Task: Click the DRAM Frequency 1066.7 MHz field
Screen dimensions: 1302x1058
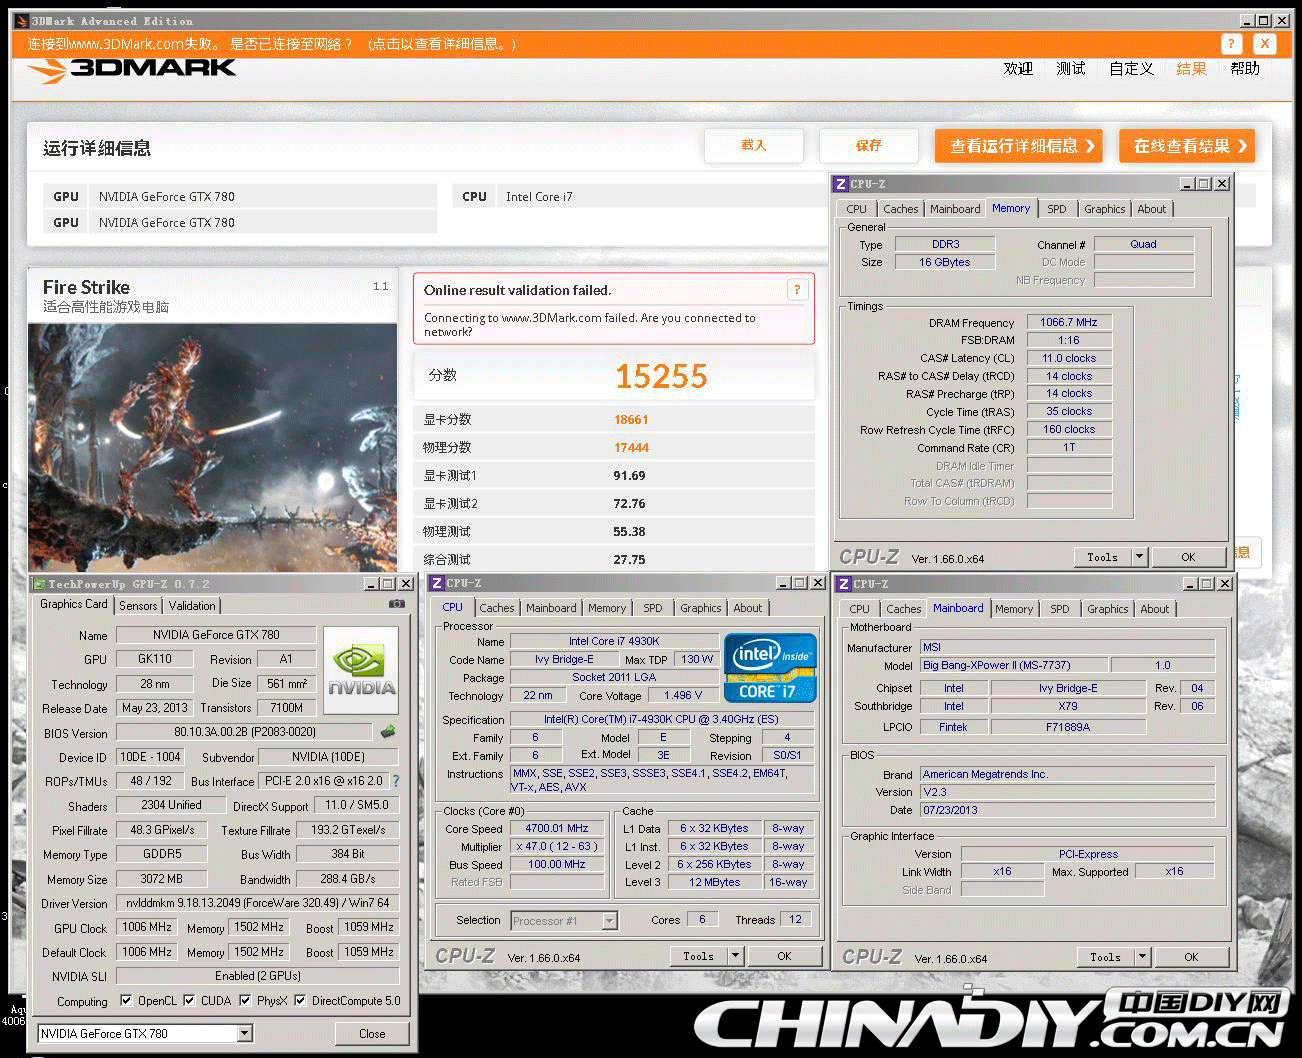Action: (1069, 322)
